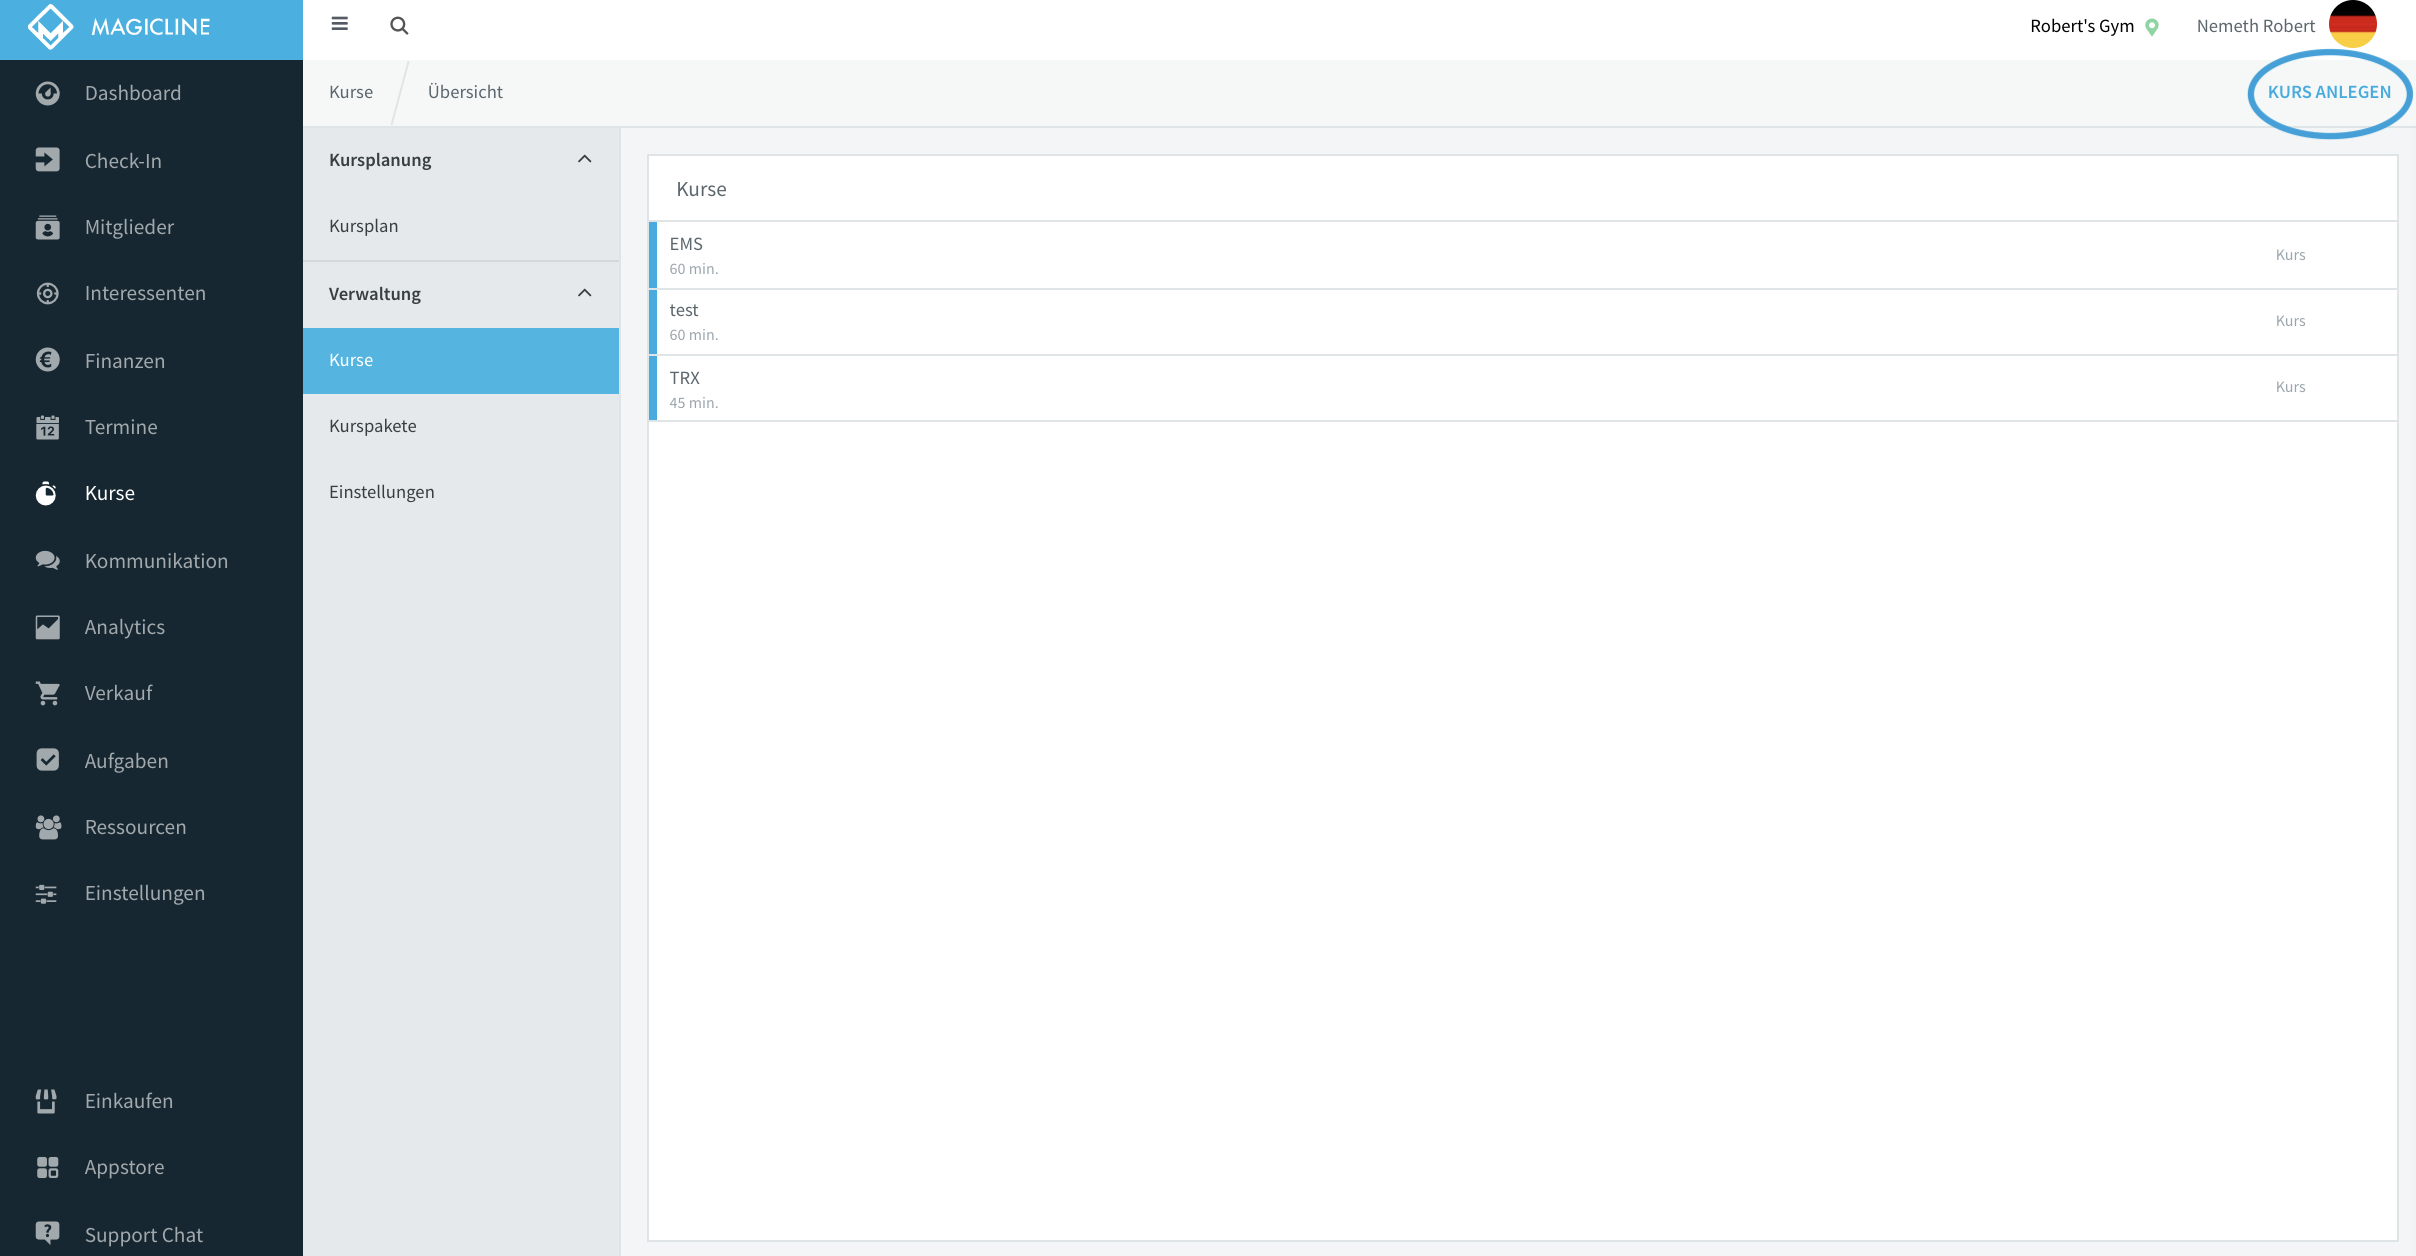The image size is (2416, 1256).
Task: Open Kursplan in submenu
Action: [x=461, y=226]
